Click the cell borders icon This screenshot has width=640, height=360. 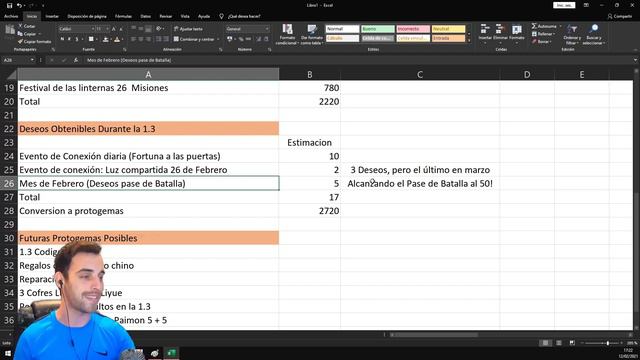point(91,39)
